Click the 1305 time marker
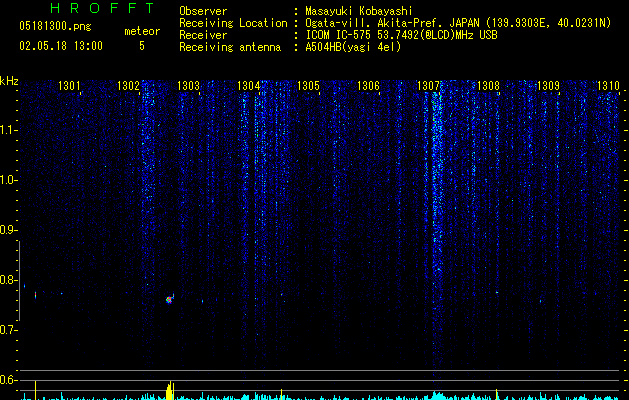Image resolution: width=629 pixels, height=400 pixels. 308,86
